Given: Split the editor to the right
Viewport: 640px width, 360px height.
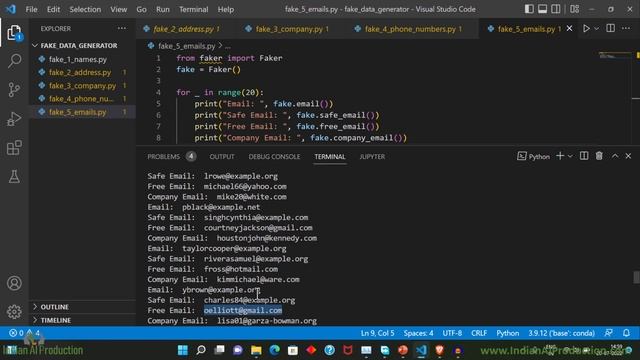Looking at the screenshot, I should click(611, 29).
